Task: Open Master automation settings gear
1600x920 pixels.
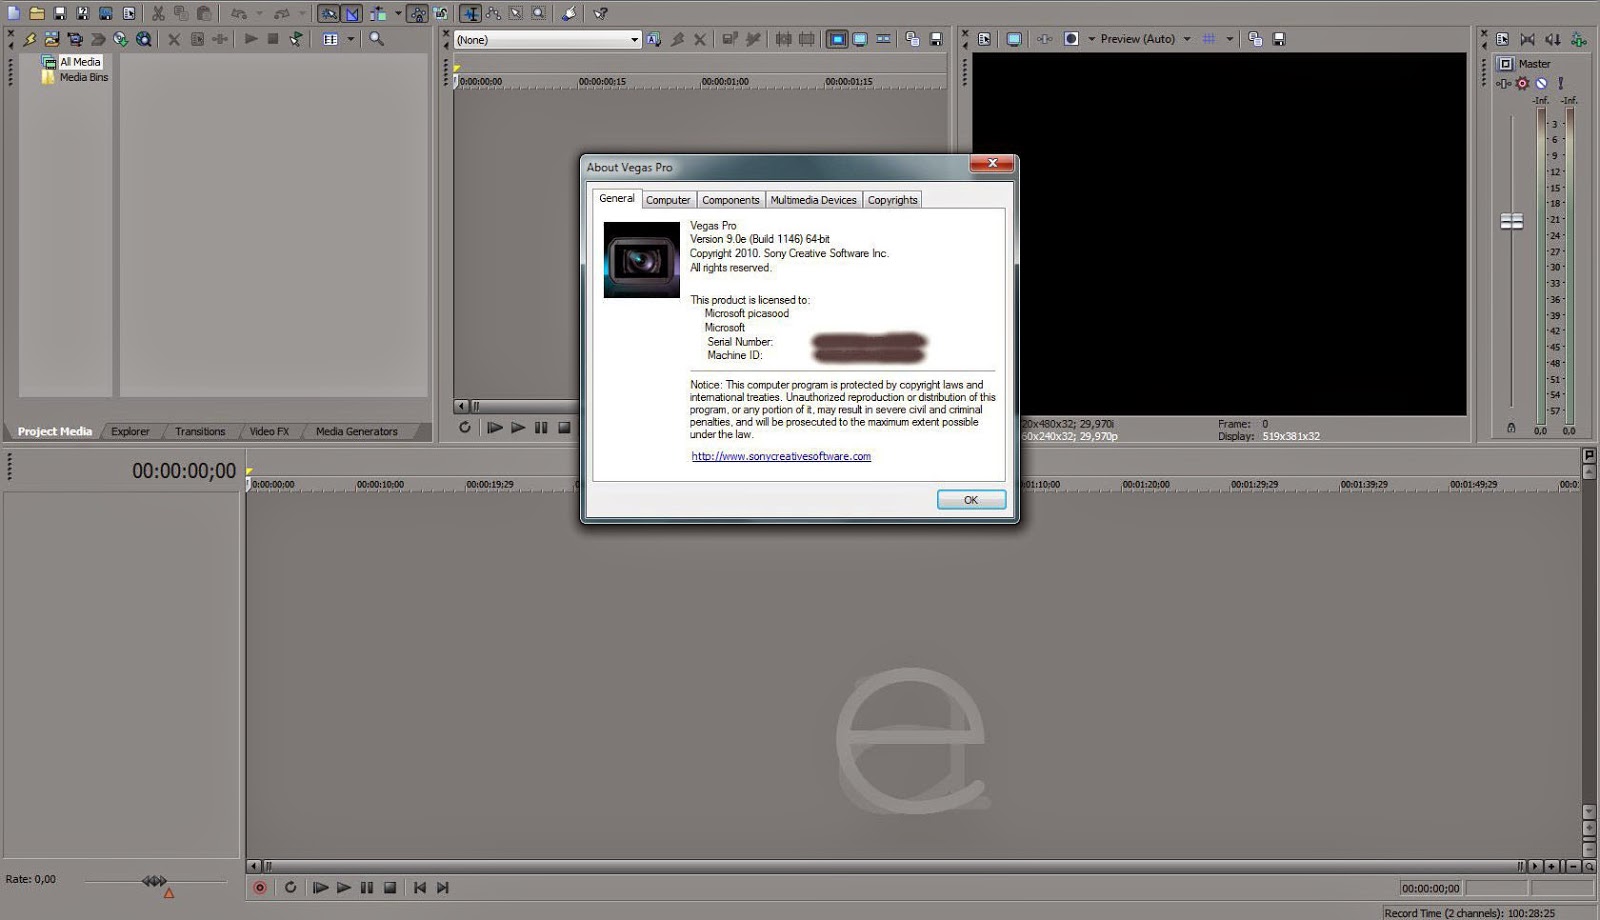Action: click(1523, 84)
